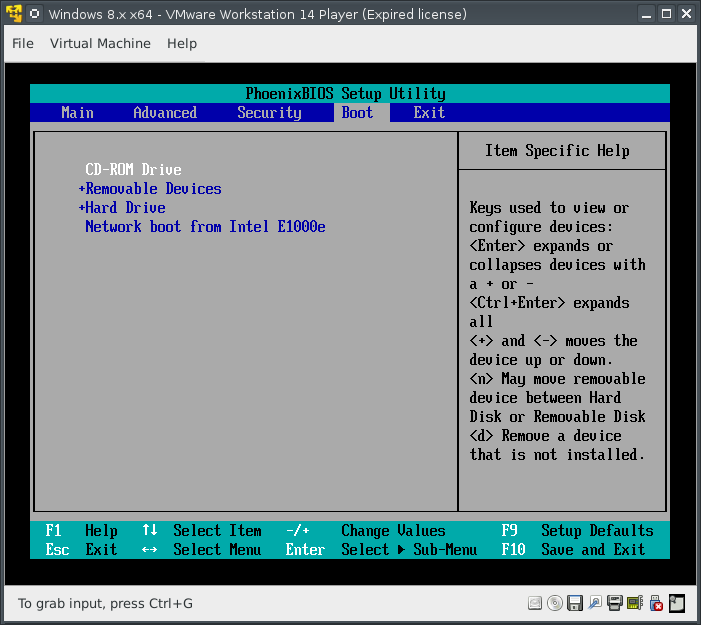Click the disconnected USB device icon
The height and width of the screenshot is (625, 701).
pos(656,603)
